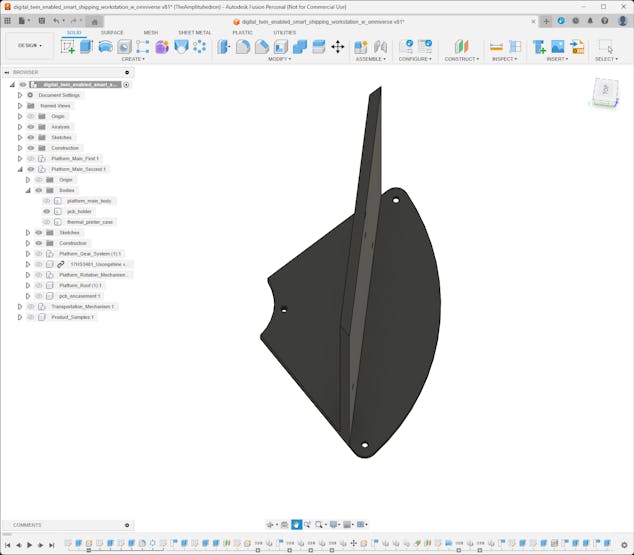
Task: Open the Construct menu
Action: tap(461, 59)
